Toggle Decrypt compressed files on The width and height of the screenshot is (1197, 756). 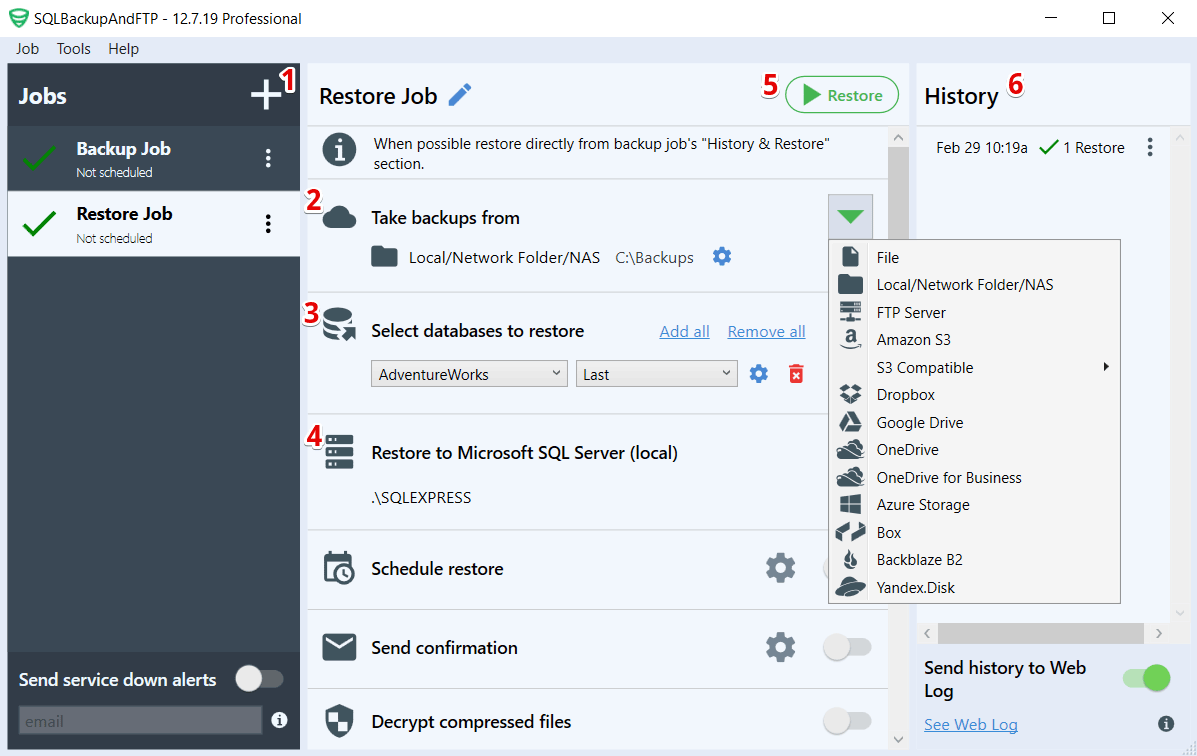click(847, 722)
